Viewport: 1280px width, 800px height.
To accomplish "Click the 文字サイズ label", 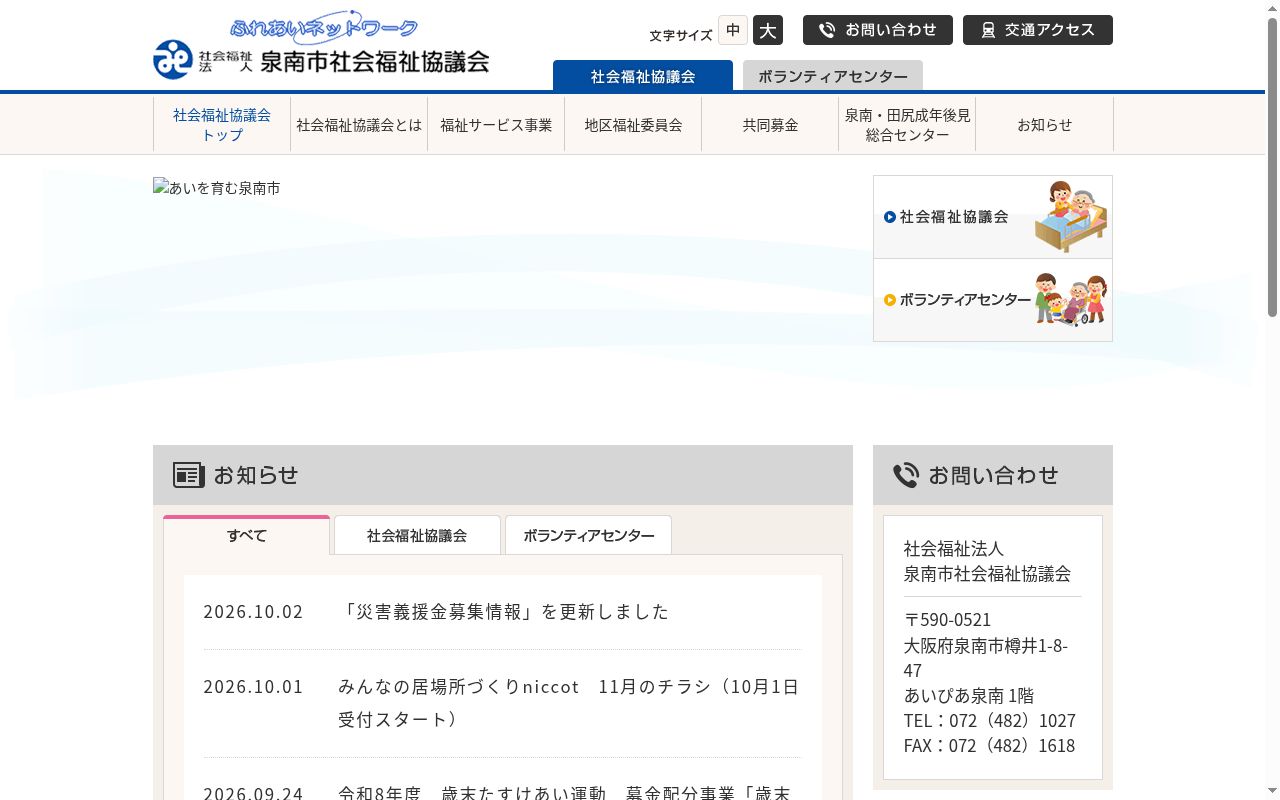I will click(681, 36).
